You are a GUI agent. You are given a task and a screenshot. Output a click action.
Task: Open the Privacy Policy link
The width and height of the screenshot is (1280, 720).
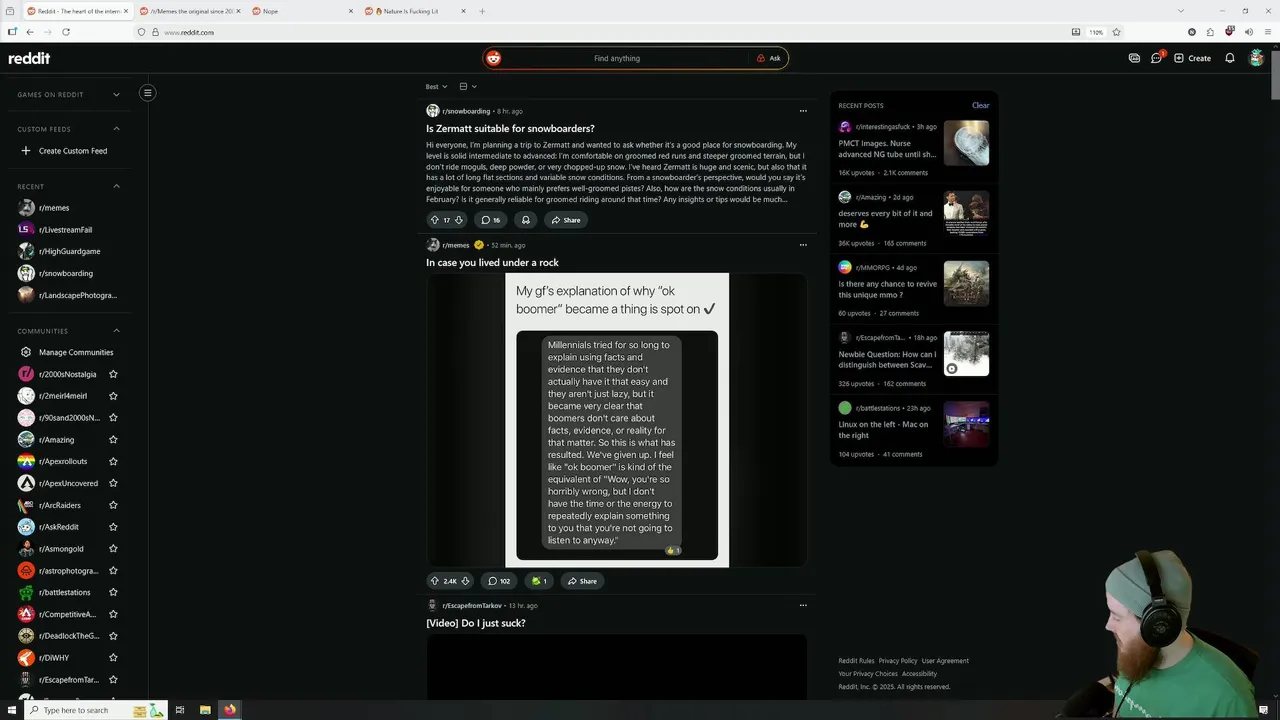898,661
